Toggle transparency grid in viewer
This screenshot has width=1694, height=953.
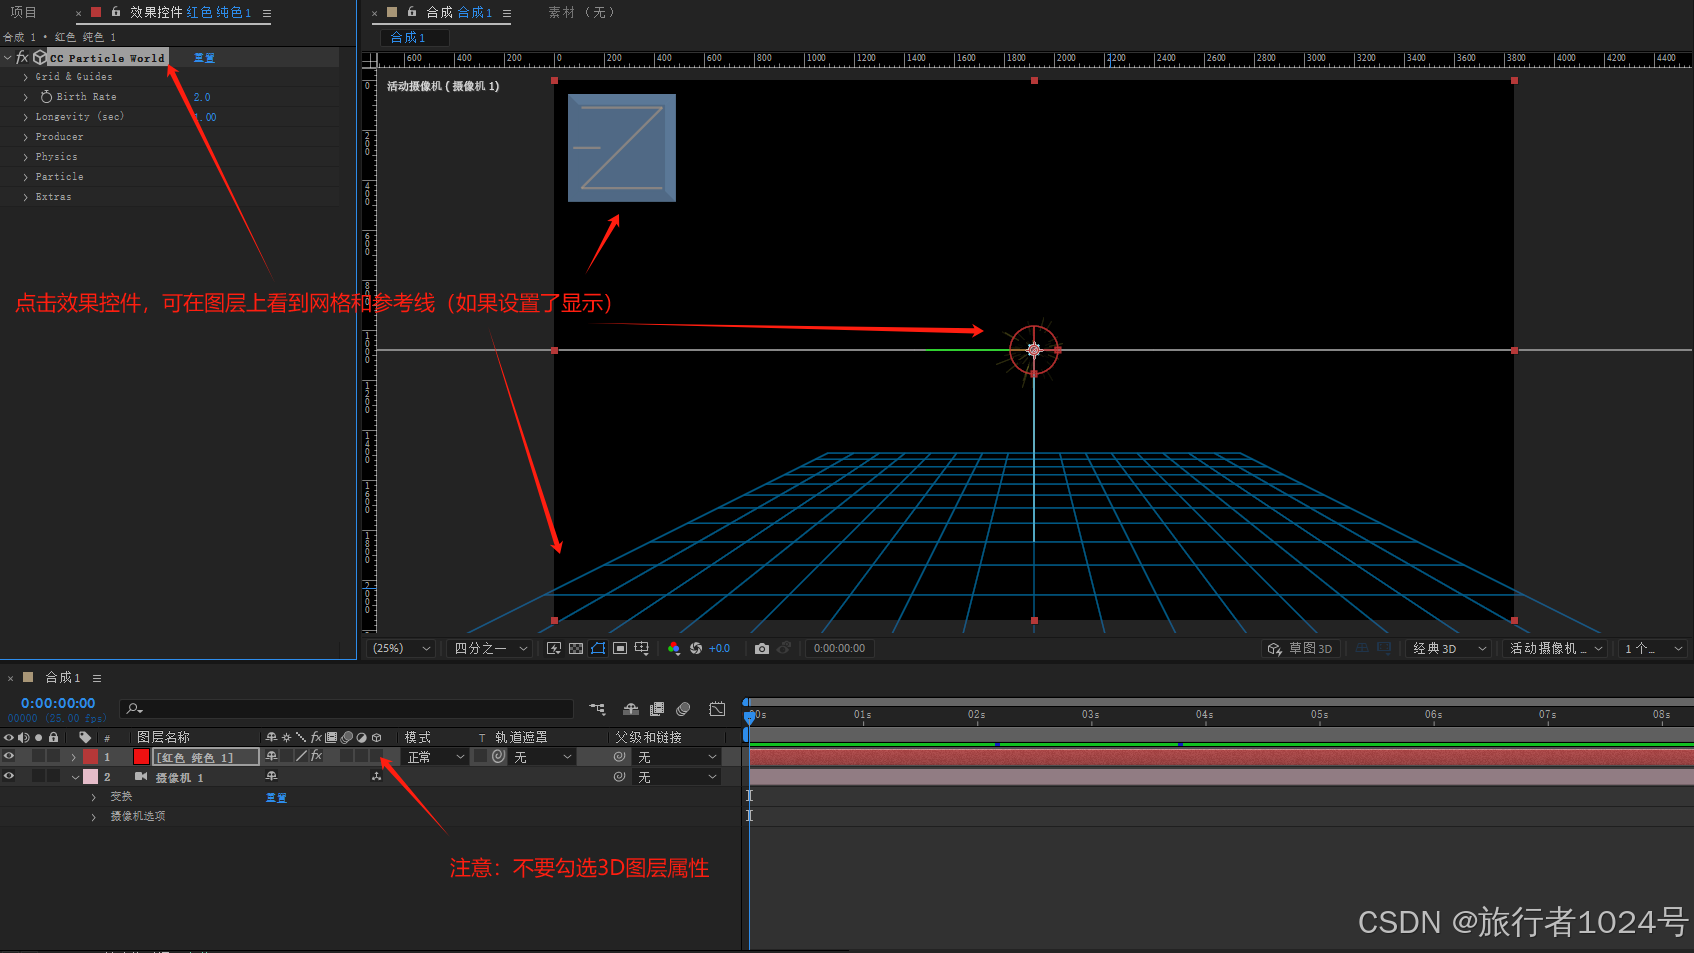(x=576, y=648)
